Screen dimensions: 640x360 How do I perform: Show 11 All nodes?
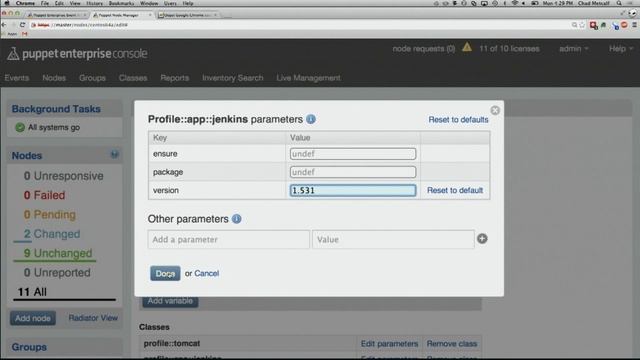coord(32,292)
